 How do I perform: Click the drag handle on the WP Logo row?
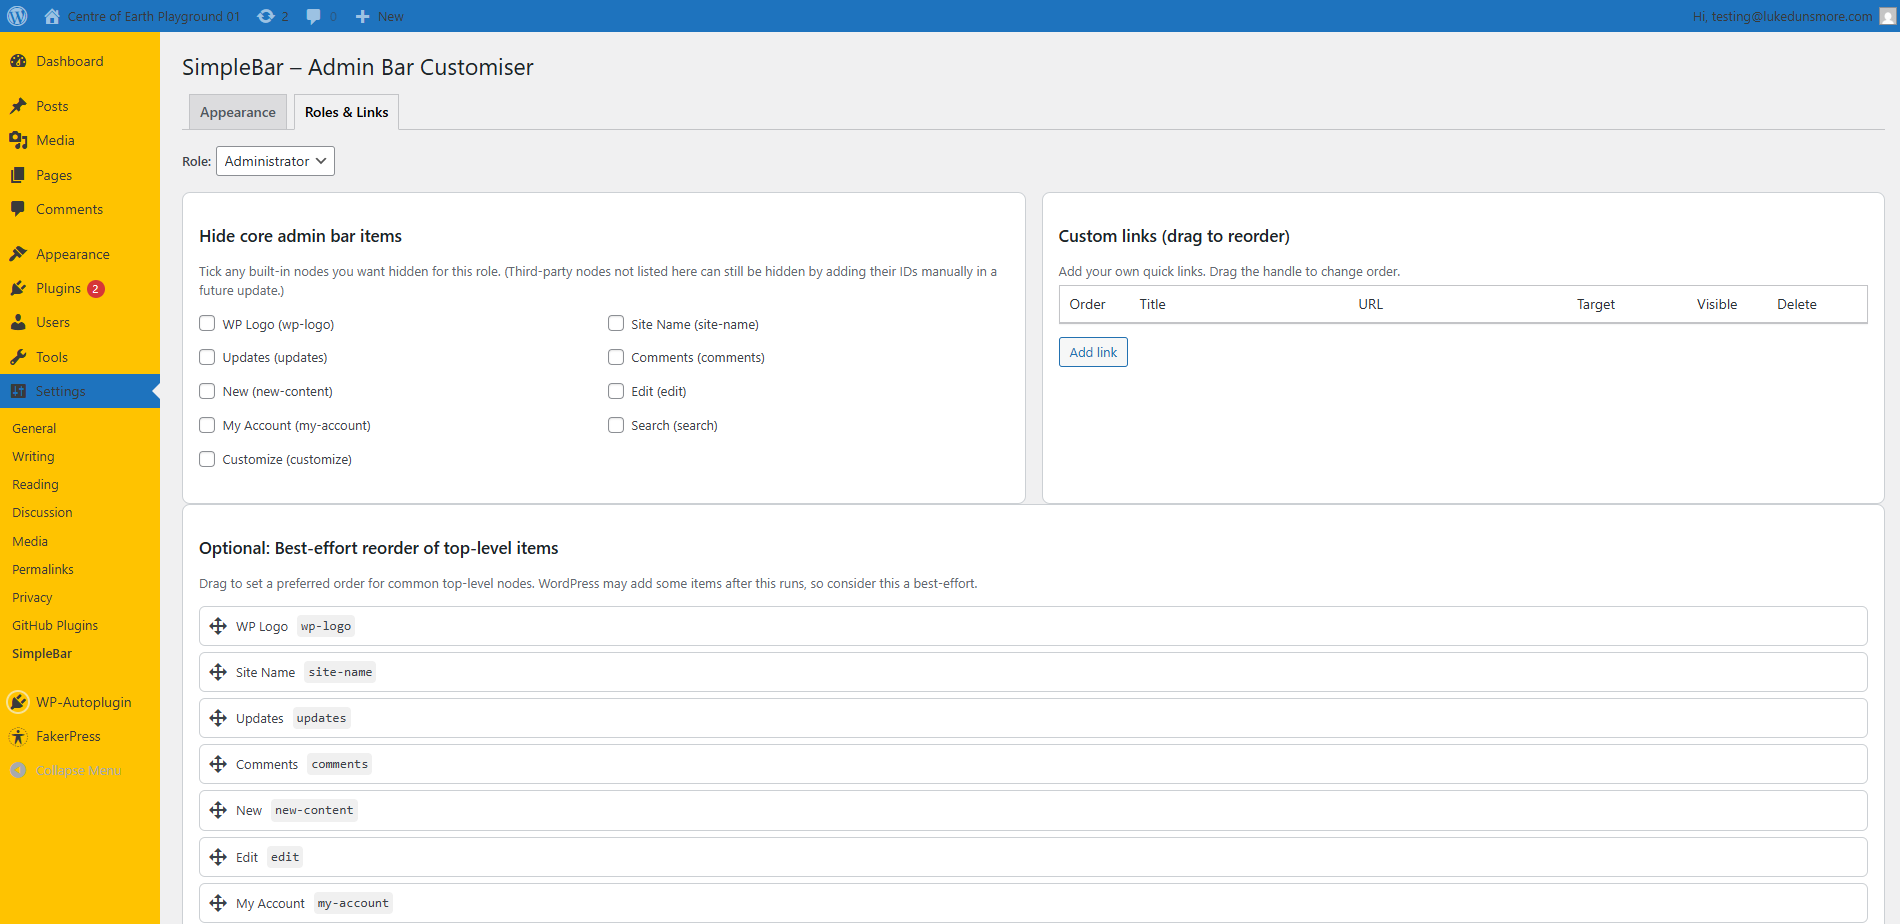(x=218, y=625)
